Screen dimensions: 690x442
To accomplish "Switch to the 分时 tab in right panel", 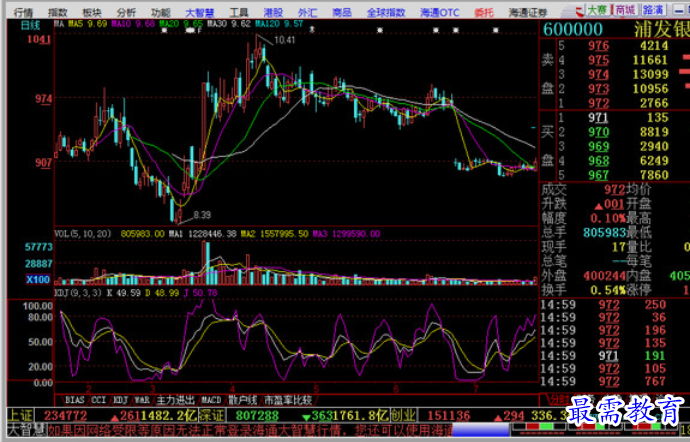I will point(558,400).
